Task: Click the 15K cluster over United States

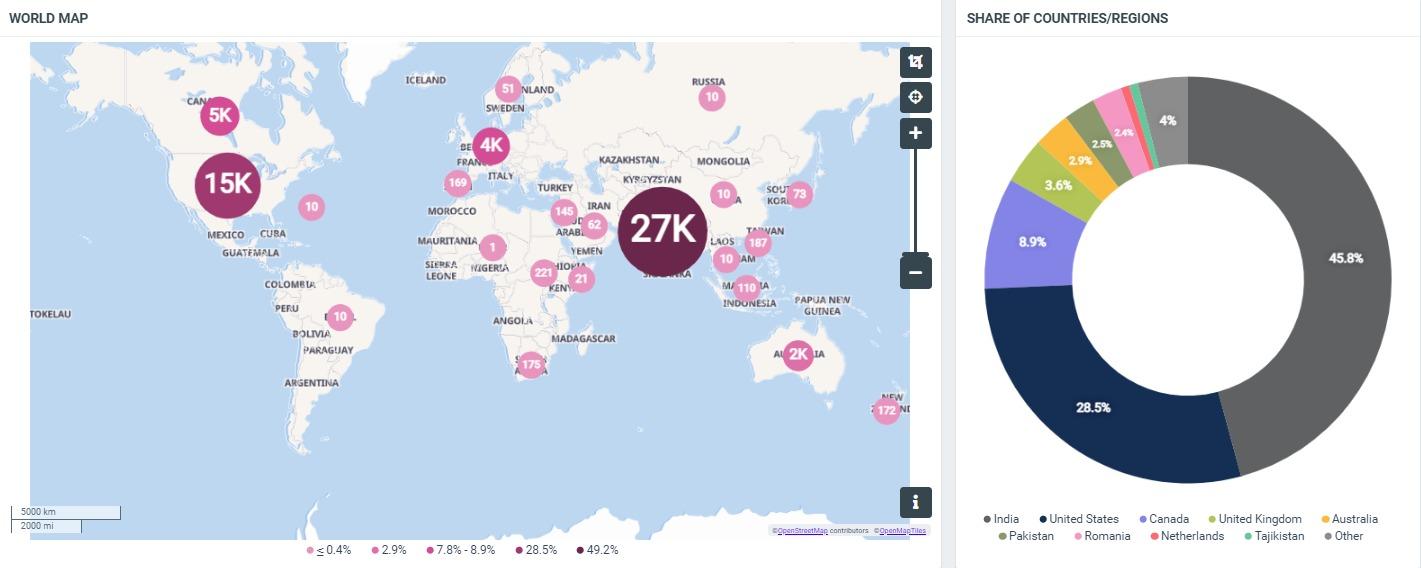Action: tap(227, 185)
